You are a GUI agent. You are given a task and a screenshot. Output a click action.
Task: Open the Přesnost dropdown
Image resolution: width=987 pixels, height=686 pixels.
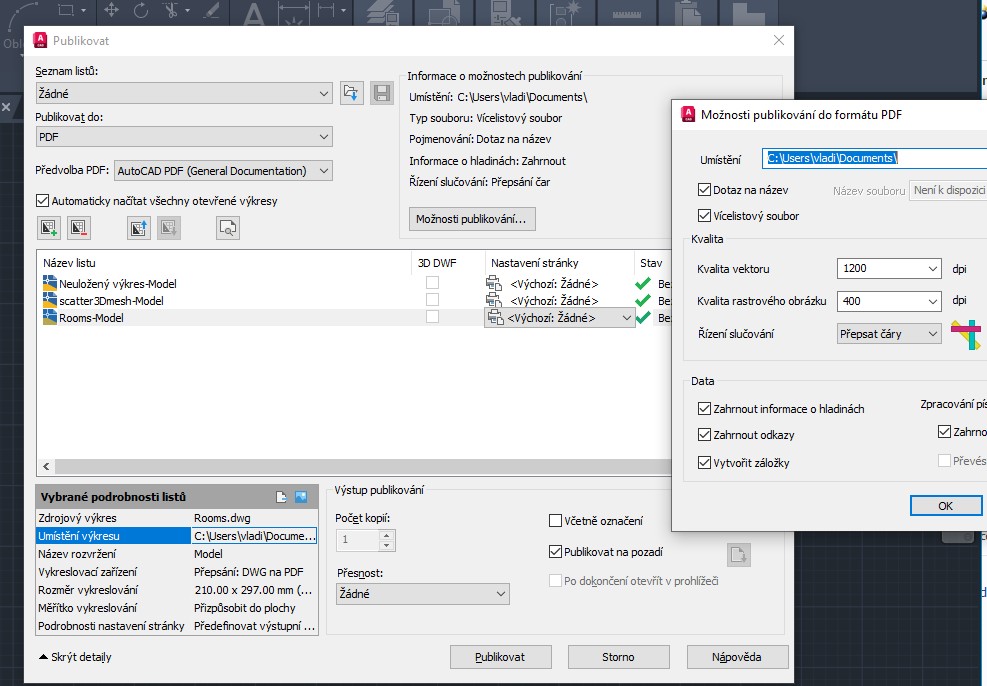pyautogui.click(x=422, y=593)
